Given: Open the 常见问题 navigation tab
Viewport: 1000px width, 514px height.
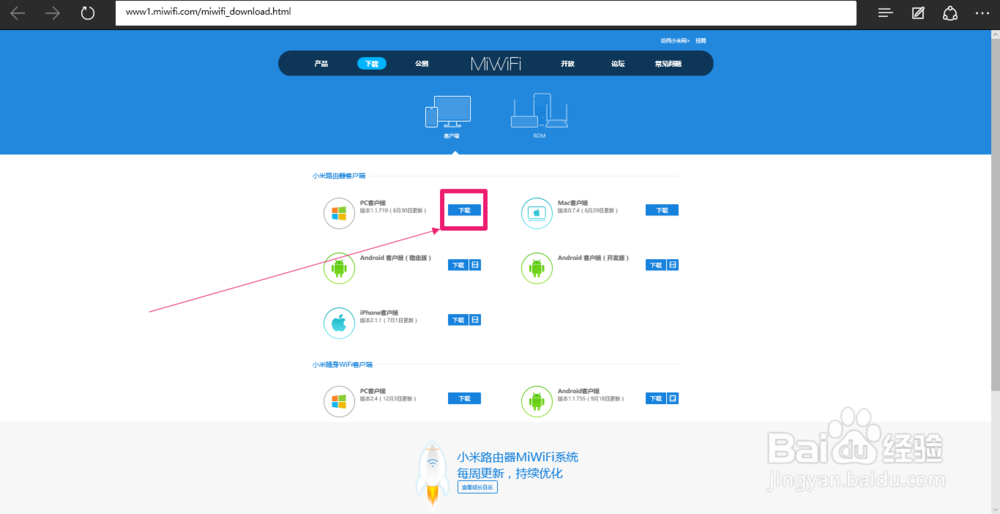Looking at the screenshot, I should pos(668,64).
